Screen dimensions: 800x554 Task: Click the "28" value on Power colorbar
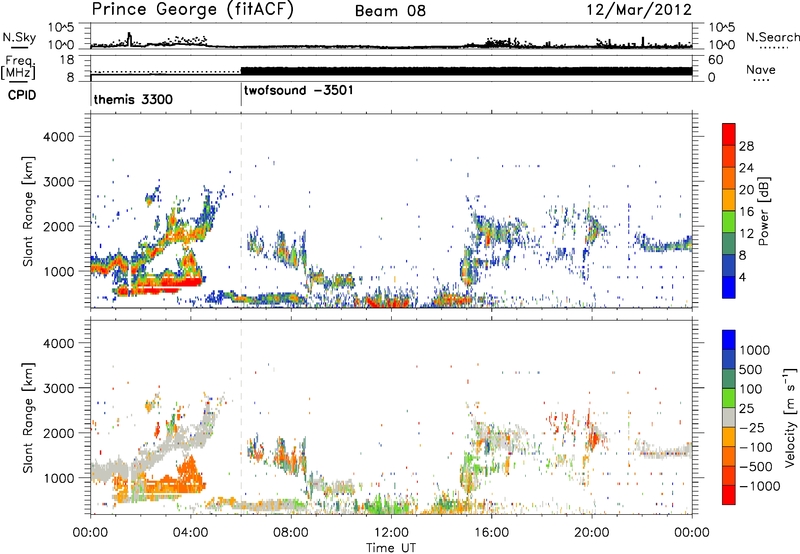point(746,146)
